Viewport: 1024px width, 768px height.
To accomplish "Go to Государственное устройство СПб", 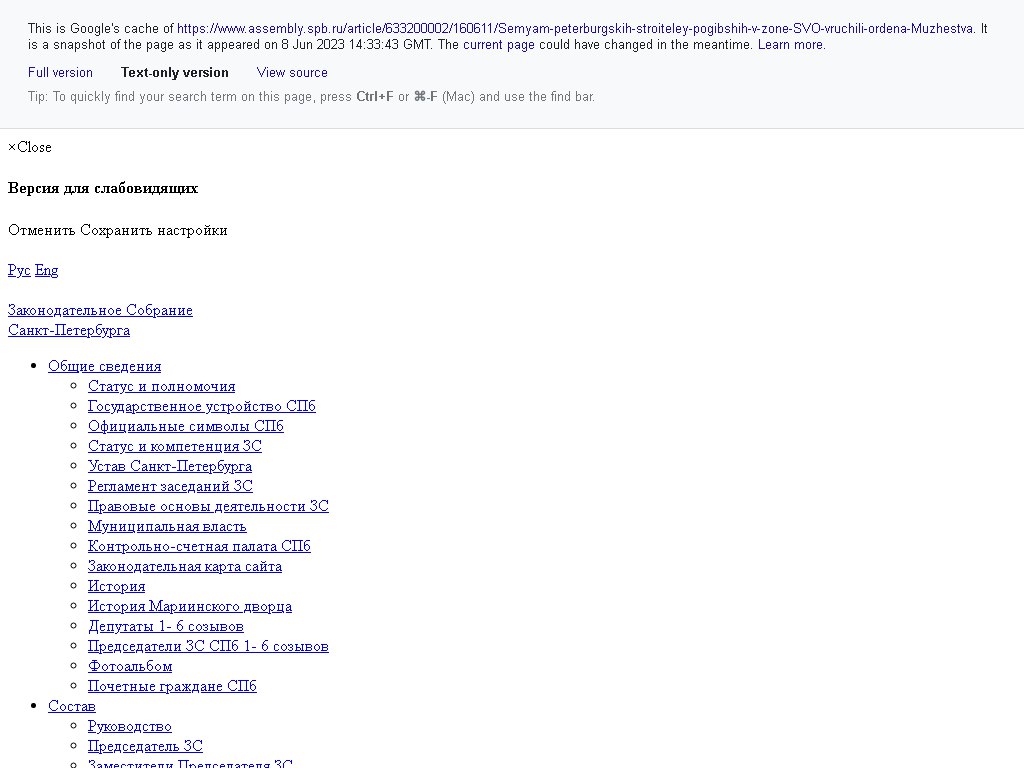I will point(201,406).
